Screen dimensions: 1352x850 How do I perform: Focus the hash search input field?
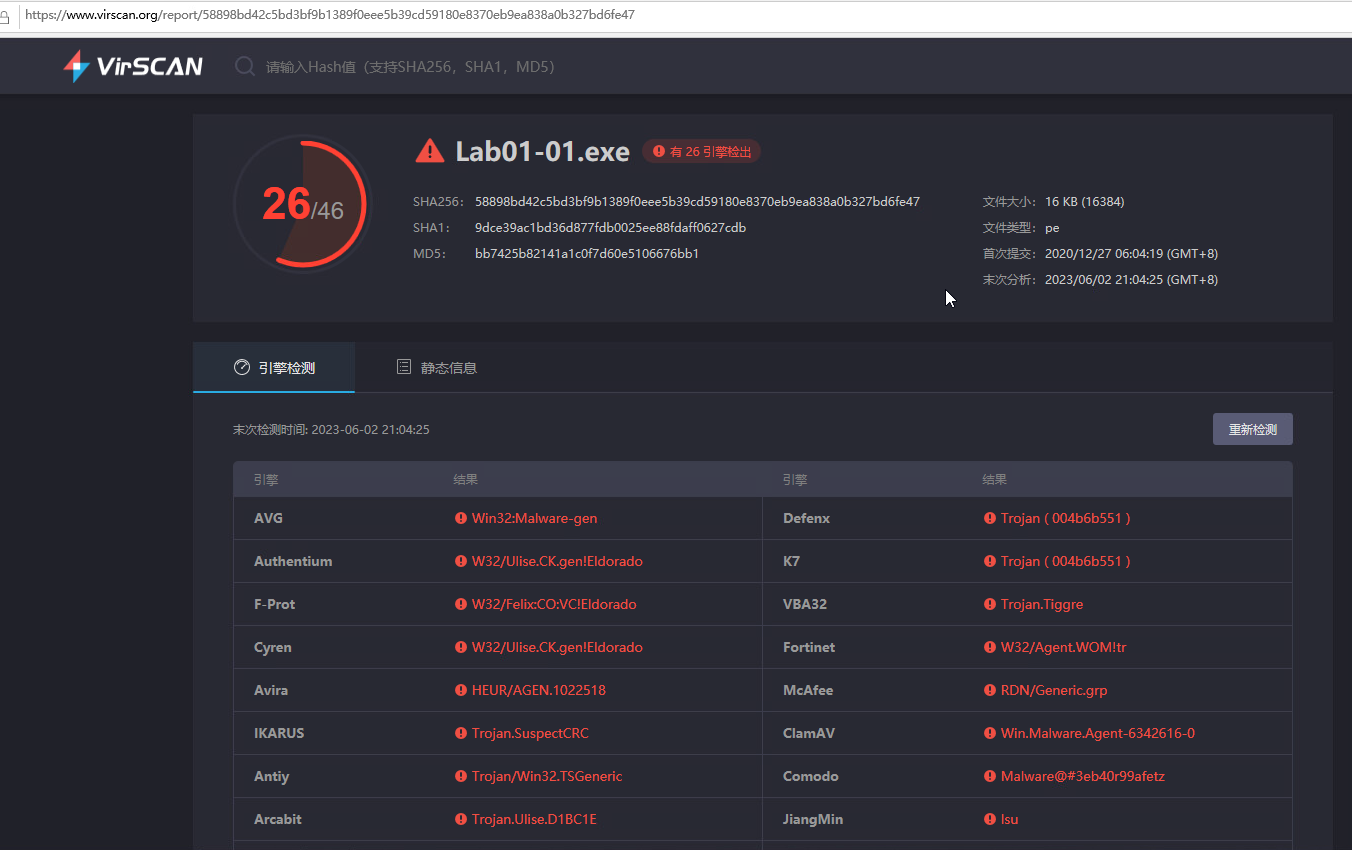(x=410, y=67)
